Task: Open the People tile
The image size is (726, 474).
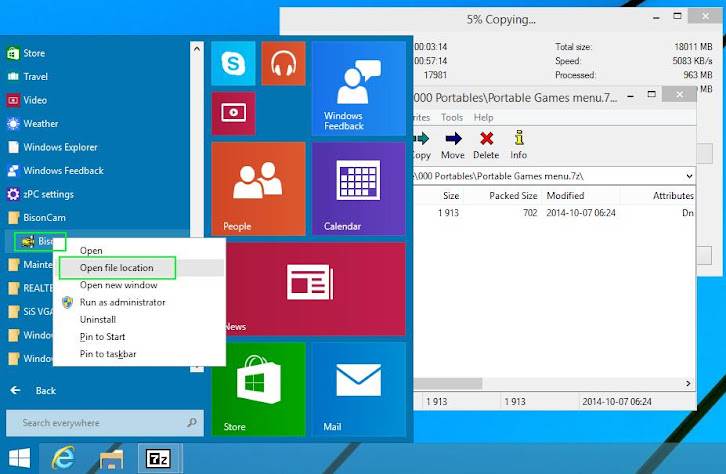Action: coord(258,188)
